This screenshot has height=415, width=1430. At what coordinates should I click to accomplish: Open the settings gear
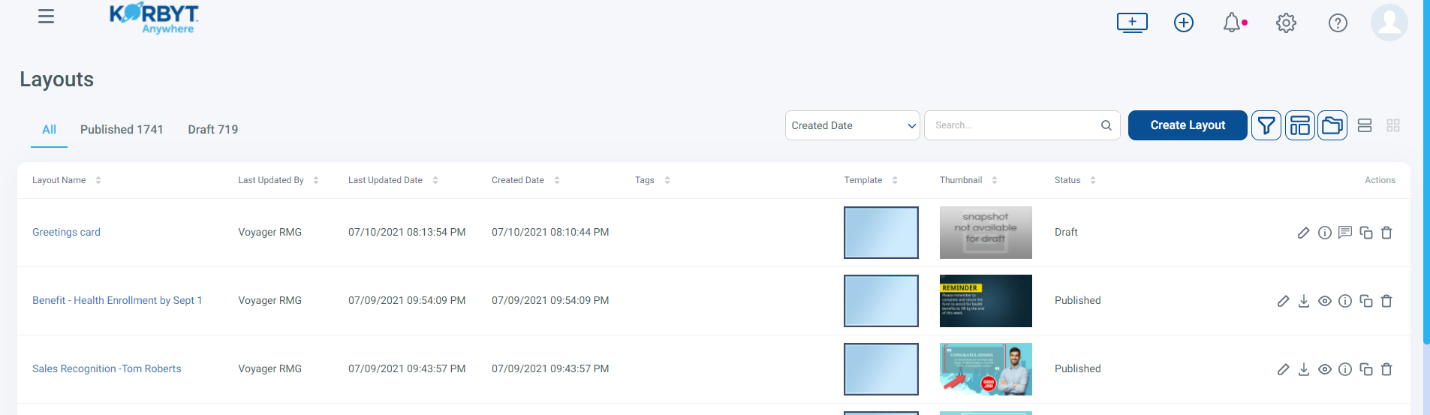pyautogui.click(x=1286, y=23)
